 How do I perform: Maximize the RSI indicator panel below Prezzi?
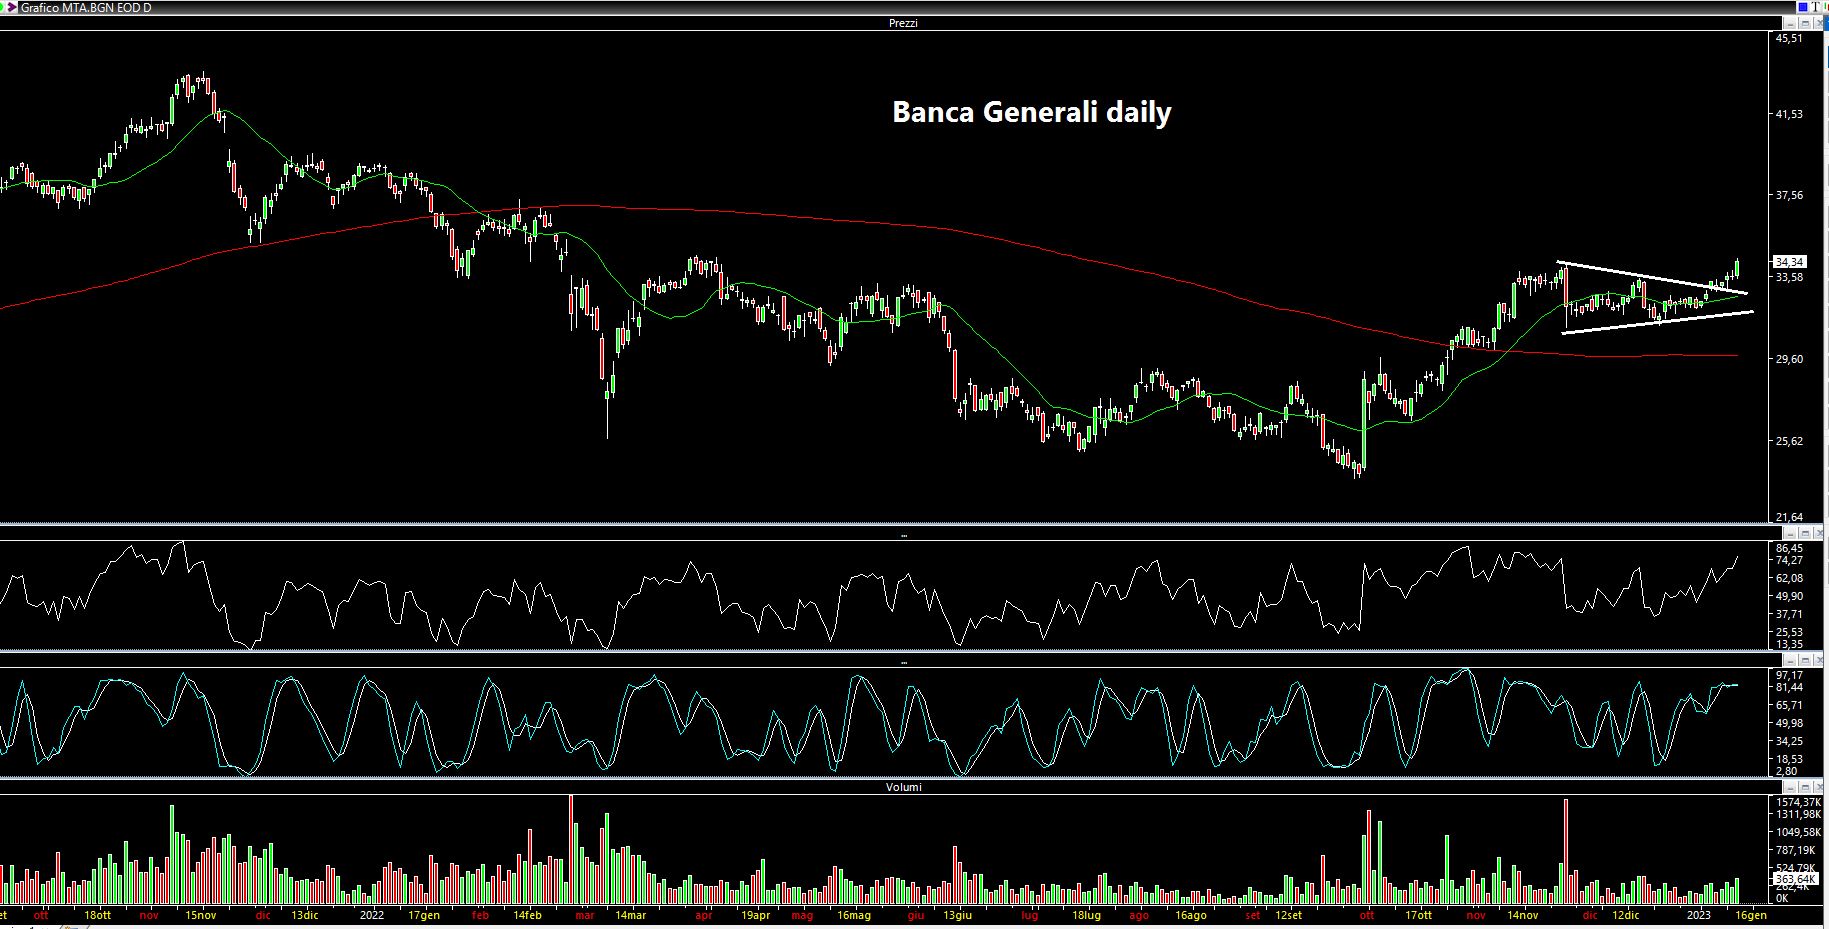(x=1805, y=534)
